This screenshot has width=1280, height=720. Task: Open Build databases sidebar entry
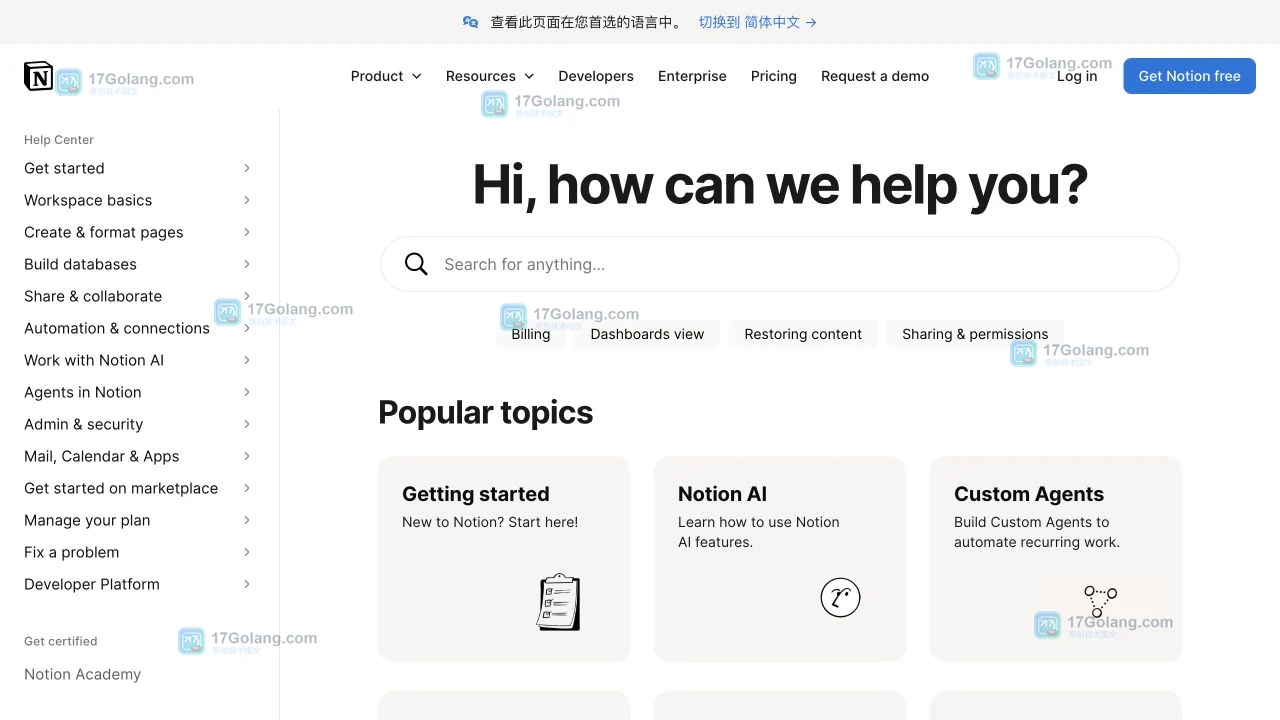coord(80,264)
